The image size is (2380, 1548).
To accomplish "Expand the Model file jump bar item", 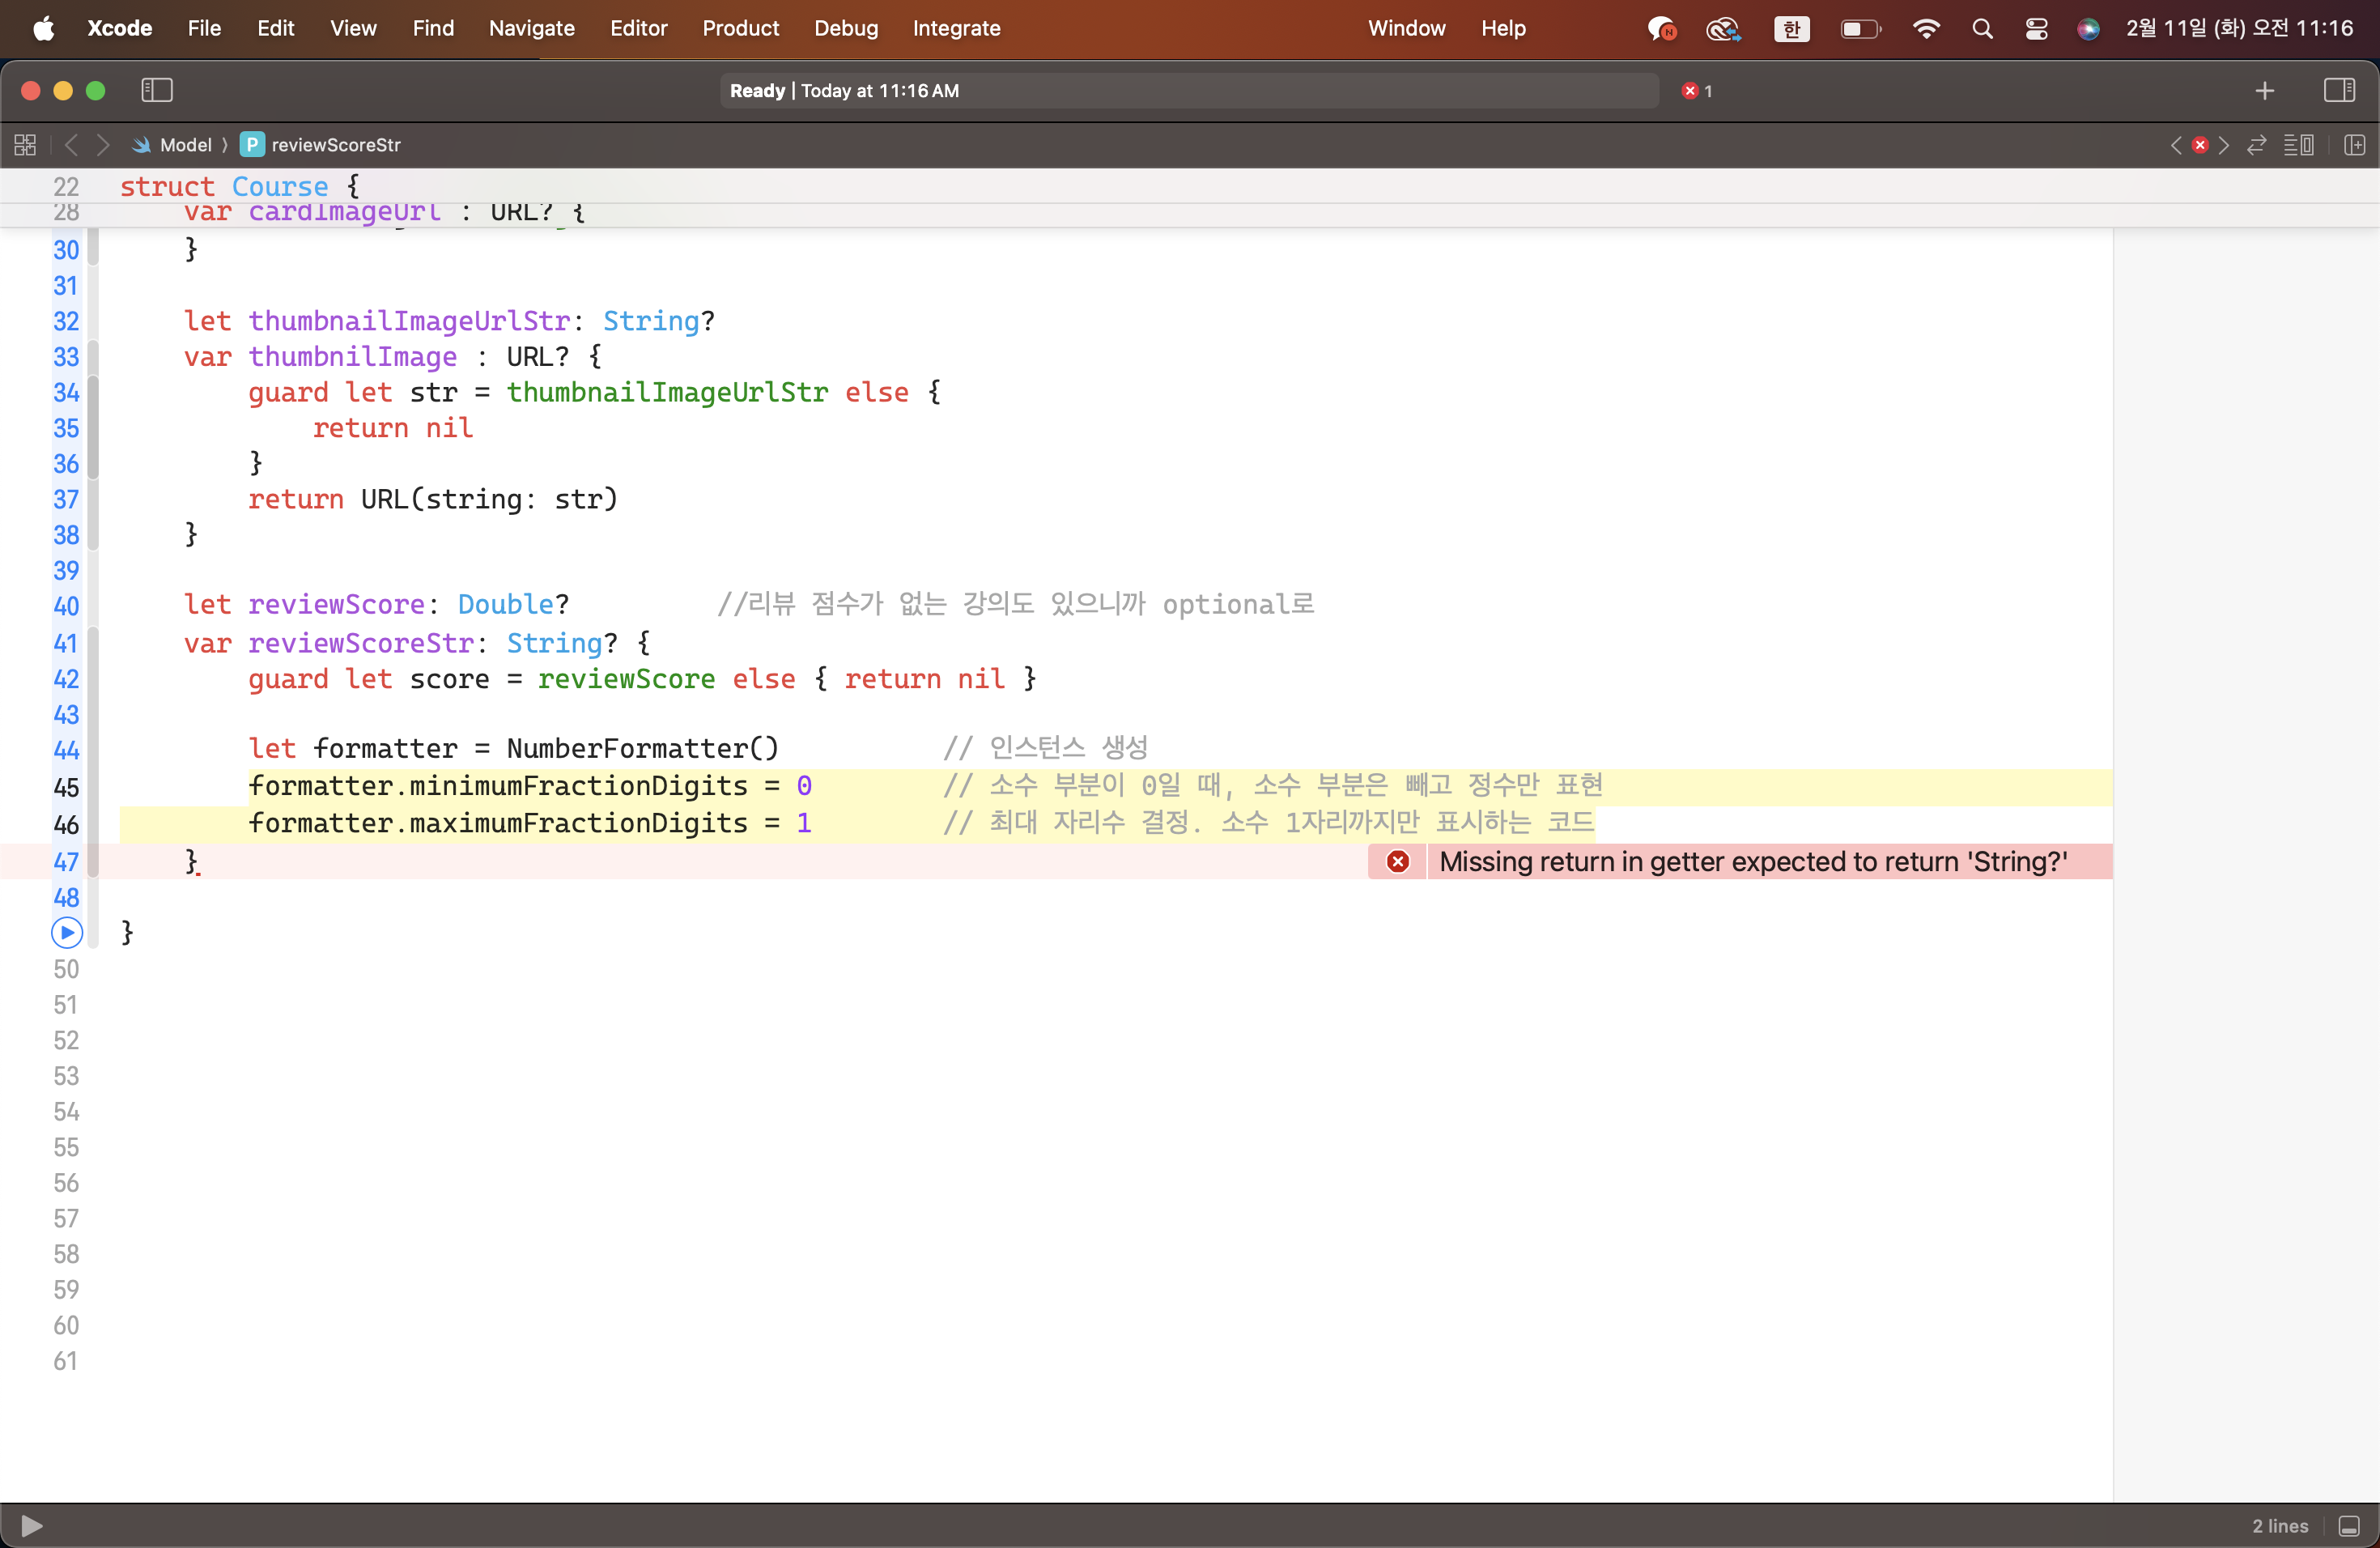I will click(185, 145).
